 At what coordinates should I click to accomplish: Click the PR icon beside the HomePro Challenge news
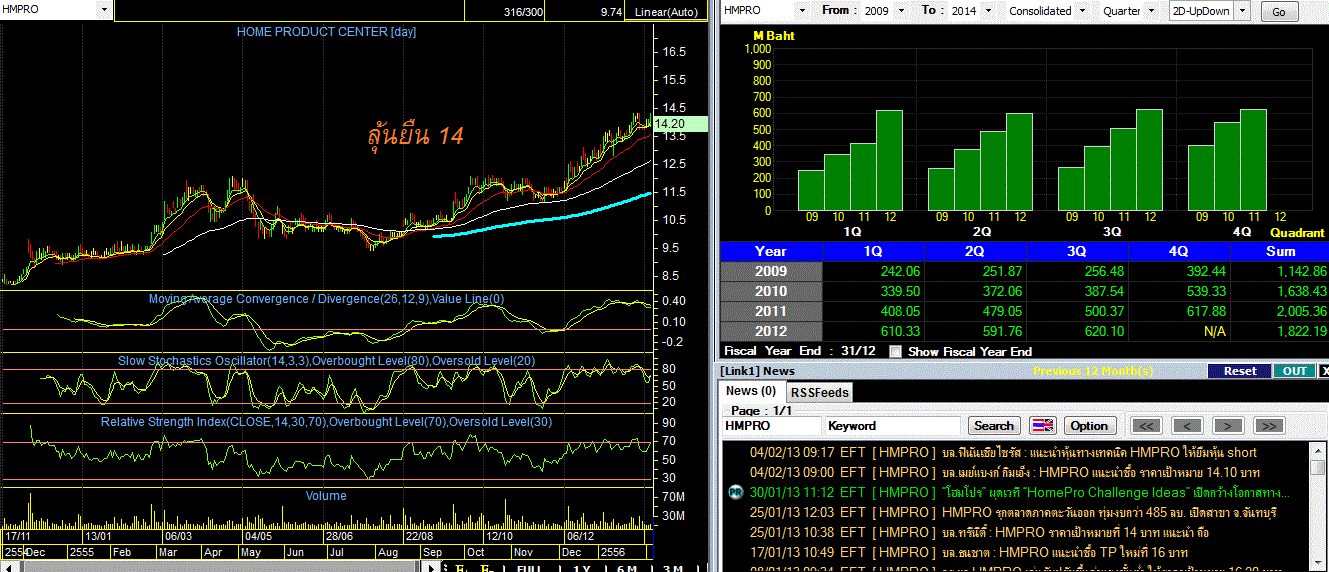click(735, 492)
